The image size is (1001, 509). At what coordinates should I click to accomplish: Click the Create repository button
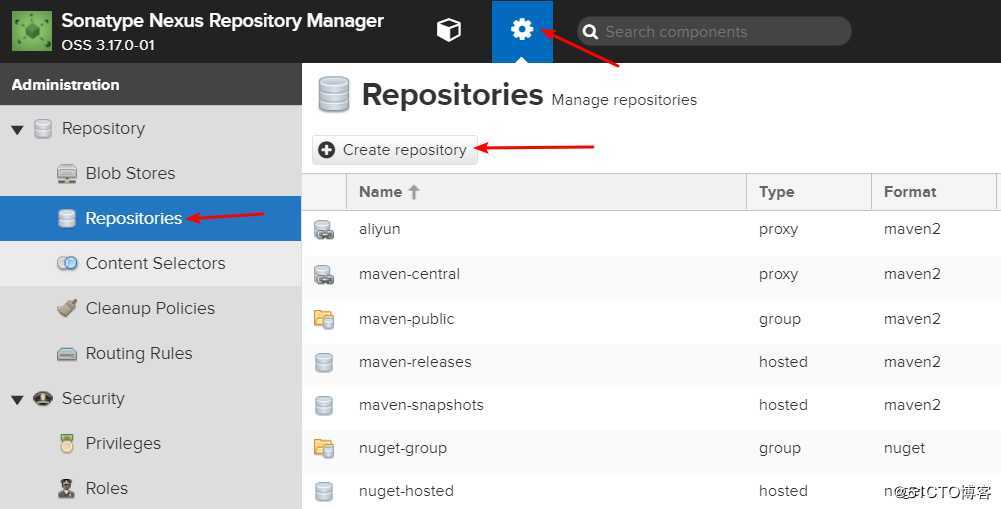click(395, 150)
